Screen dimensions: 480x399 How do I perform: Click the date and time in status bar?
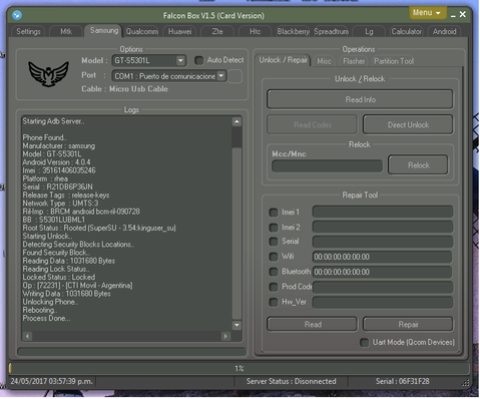click(51, 381)
